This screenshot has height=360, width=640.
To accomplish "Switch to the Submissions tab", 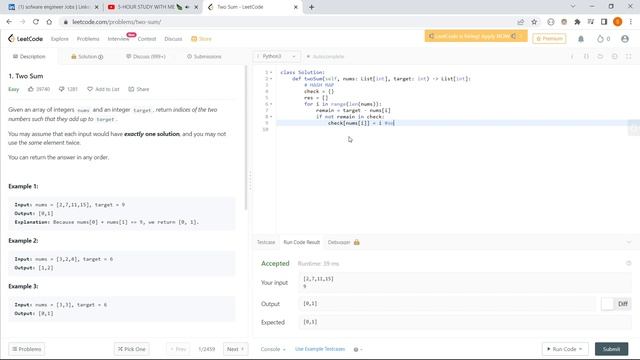I will click(204, 56).
